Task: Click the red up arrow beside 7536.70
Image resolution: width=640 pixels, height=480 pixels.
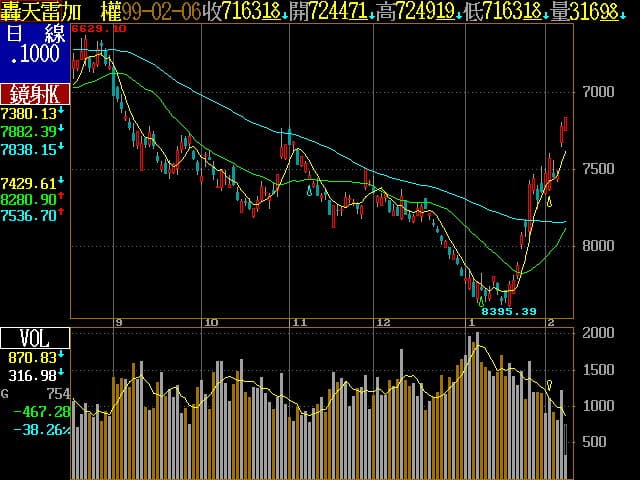Action: 61,216
